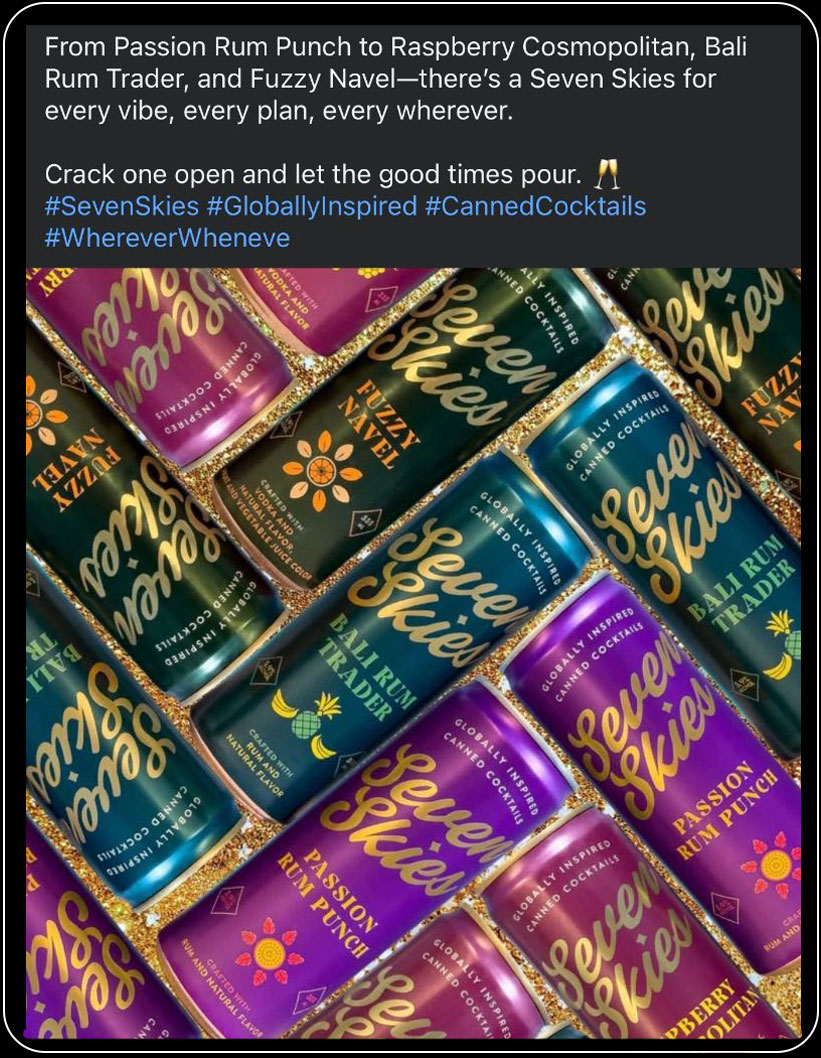Click the caption paragraph starting "From Passion Rum Punch"
This screenshot has height=1058, width=821.
[x=396, y=78]
